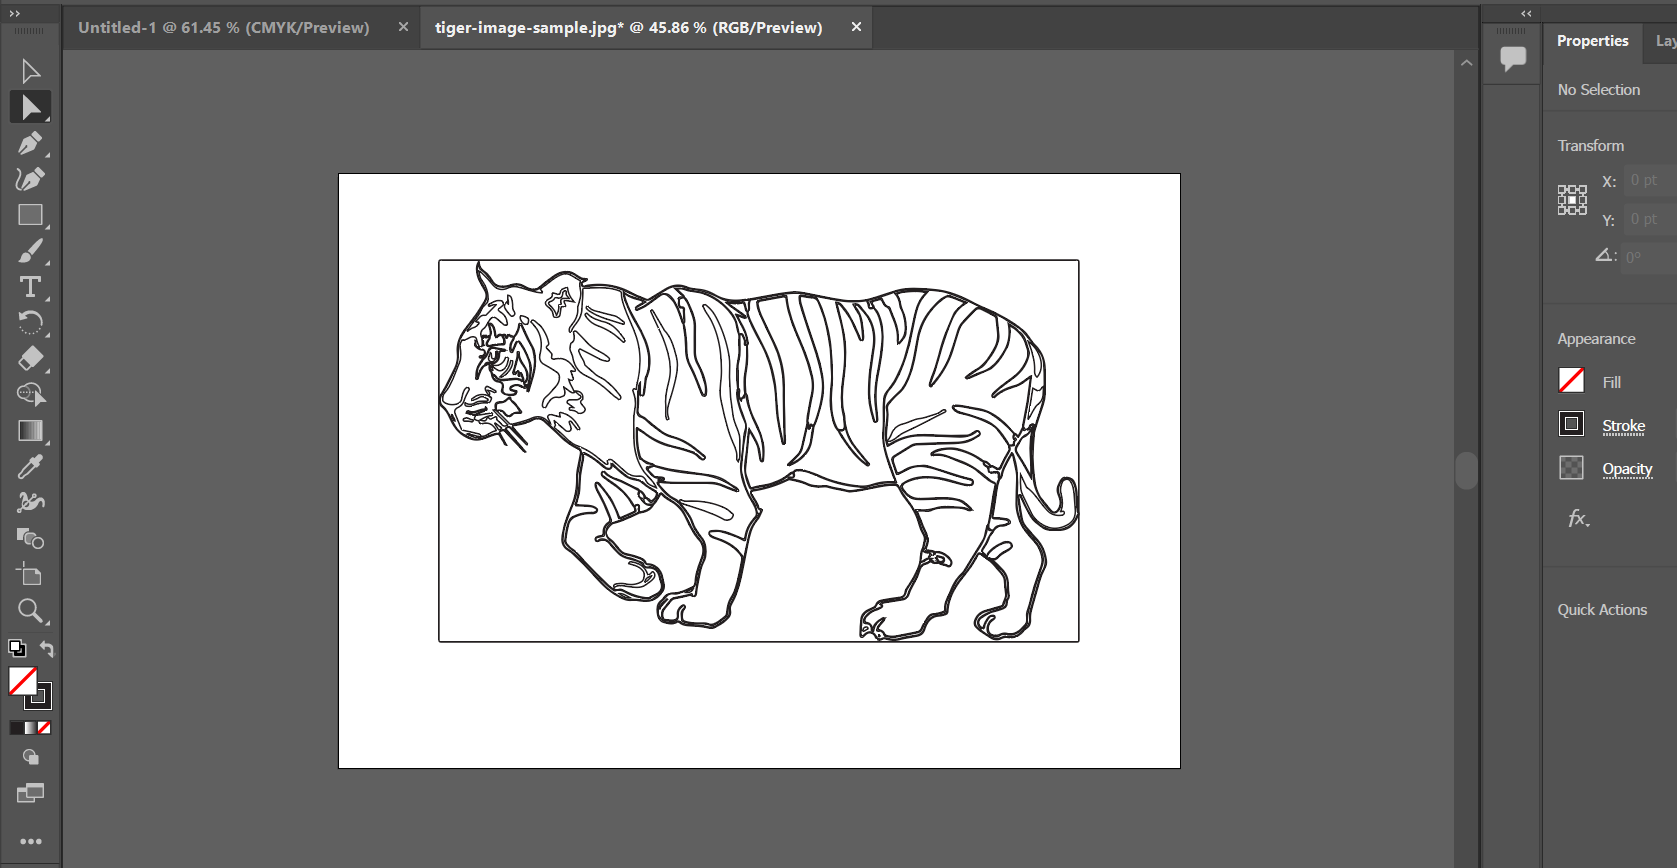Select the Pen tool
This screenshot has height=868, width=1677.
(x=30, y=143)
